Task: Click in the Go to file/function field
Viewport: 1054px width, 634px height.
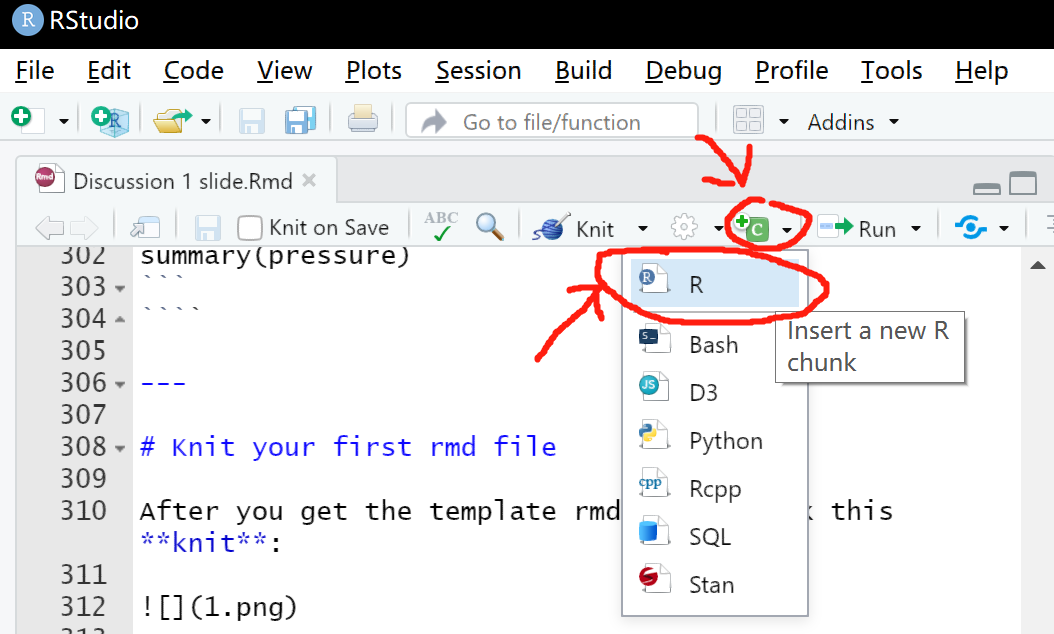Action: 551,122
